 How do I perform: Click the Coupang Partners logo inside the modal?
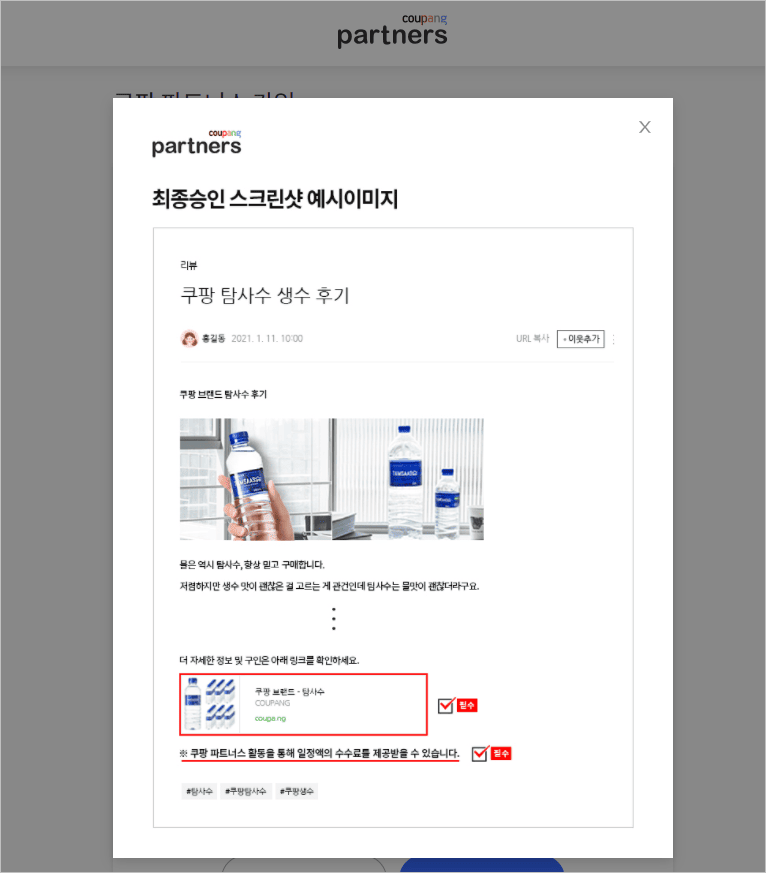pos(197,143)
